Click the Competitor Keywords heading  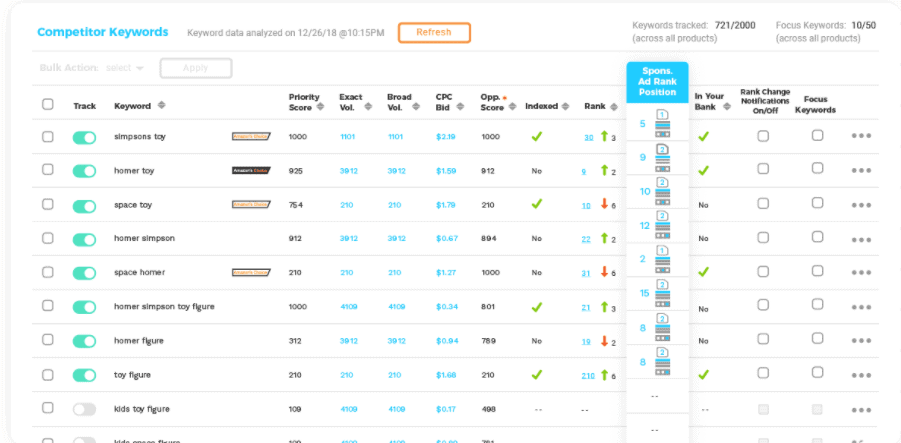103,32
